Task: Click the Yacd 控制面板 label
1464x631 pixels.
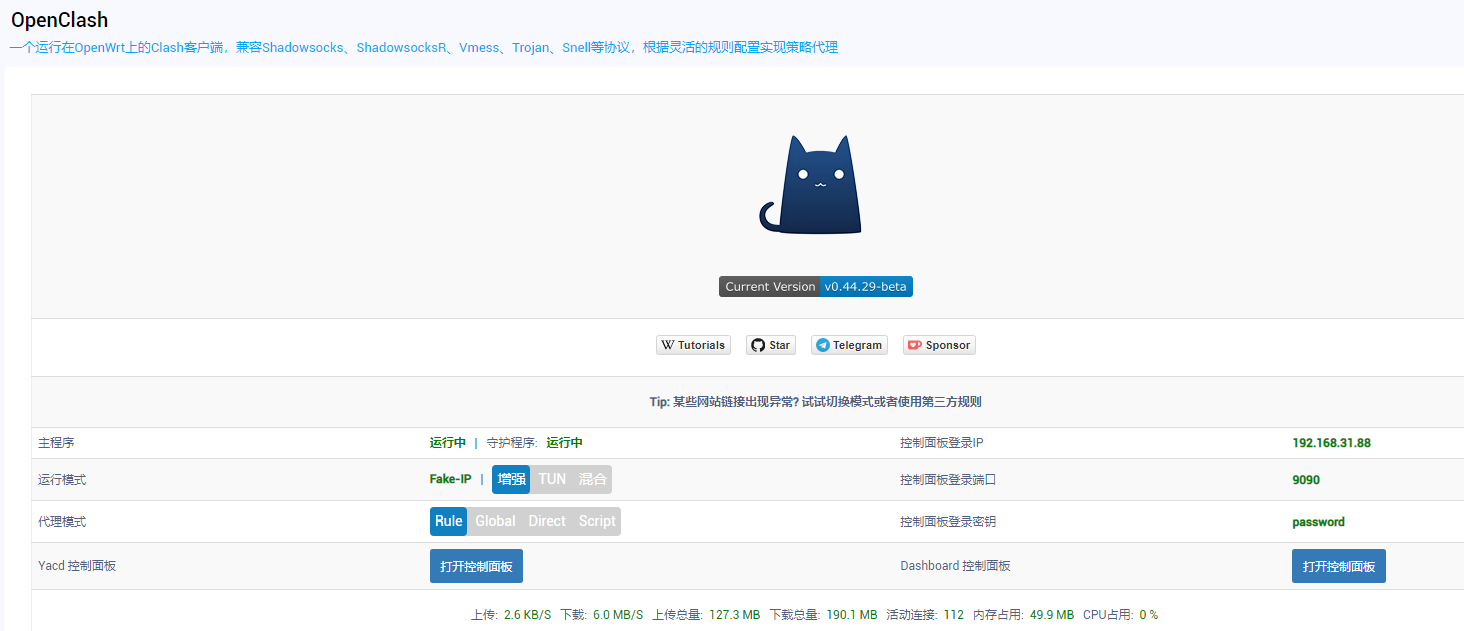Action: 77,566
